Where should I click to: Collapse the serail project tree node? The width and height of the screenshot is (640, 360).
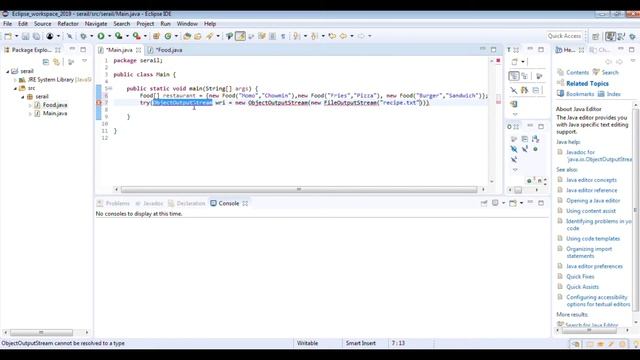[x=8, y=71]
